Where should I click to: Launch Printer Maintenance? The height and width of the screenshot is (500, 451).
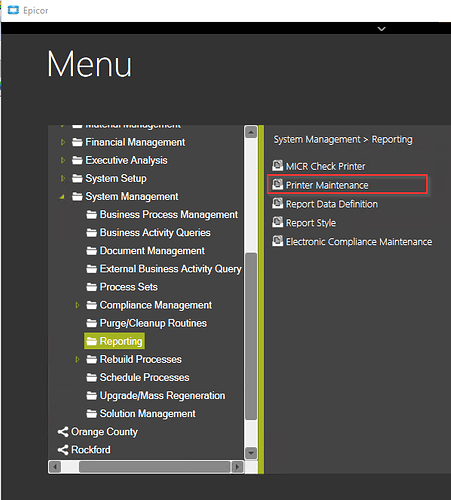coord(327,185)
